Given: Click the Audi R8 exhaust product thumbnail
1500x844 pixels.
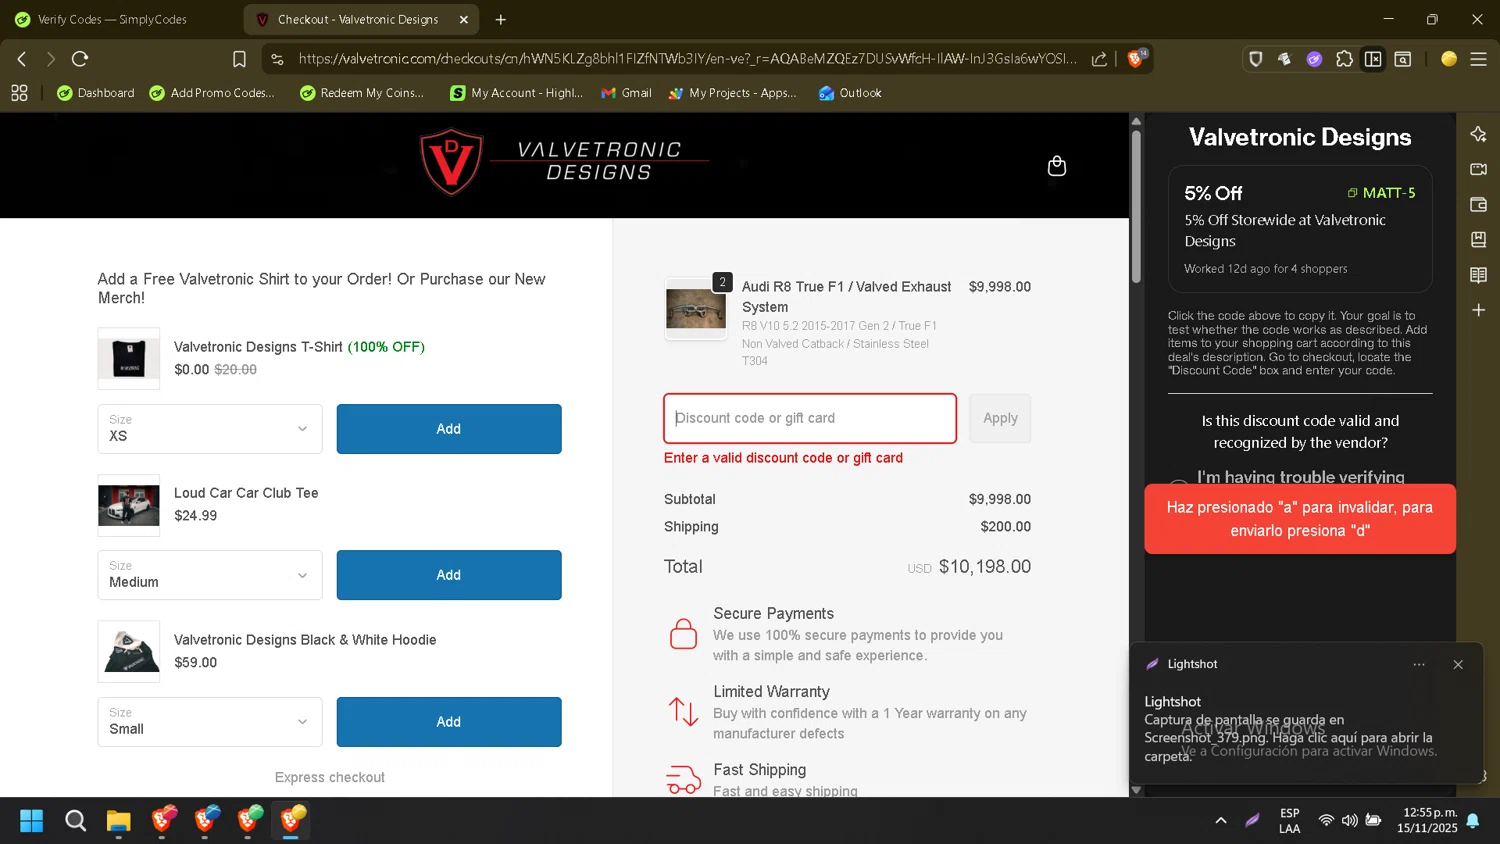Looking at the screenshot, I should click(696, 309).
